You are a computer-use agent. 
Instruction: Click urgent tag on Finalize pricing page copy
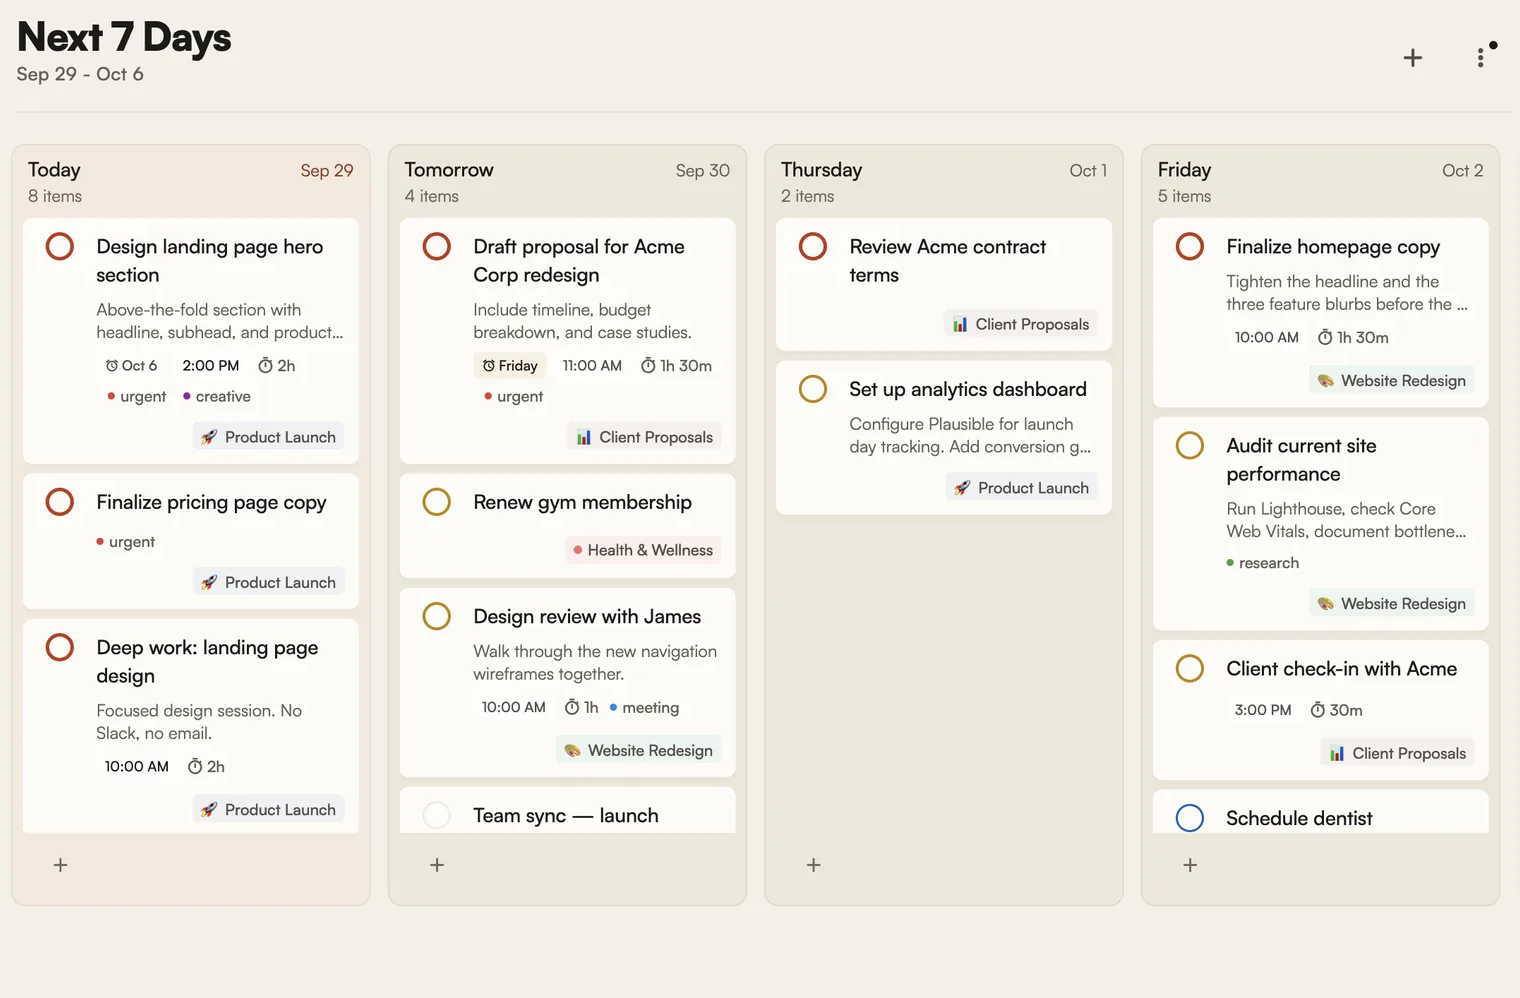[126, 542]
